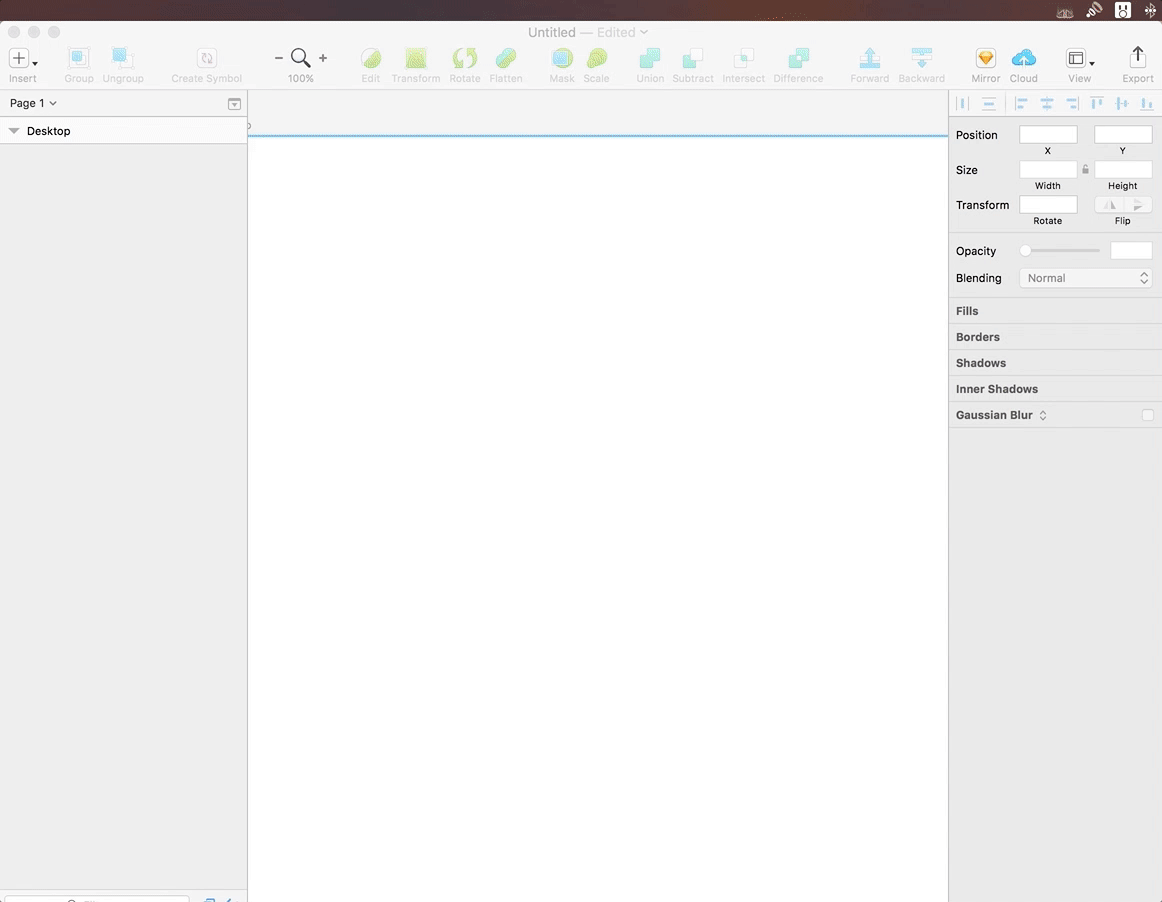Viewport: 1162px width, 902px height.
Task: Adjust the Opacity slider
Action: 1060,251
